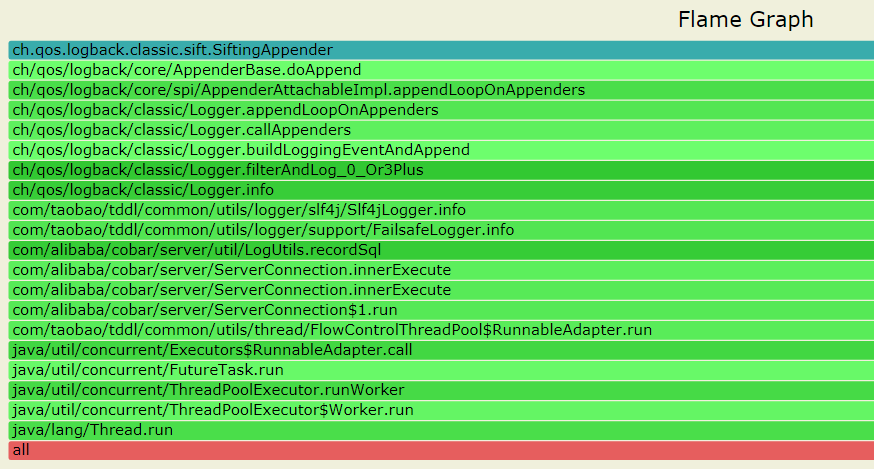Select the upper ServerConnection.innerExecute frame
The width and height of the screenshot is (874, 469).
[441, 270]
